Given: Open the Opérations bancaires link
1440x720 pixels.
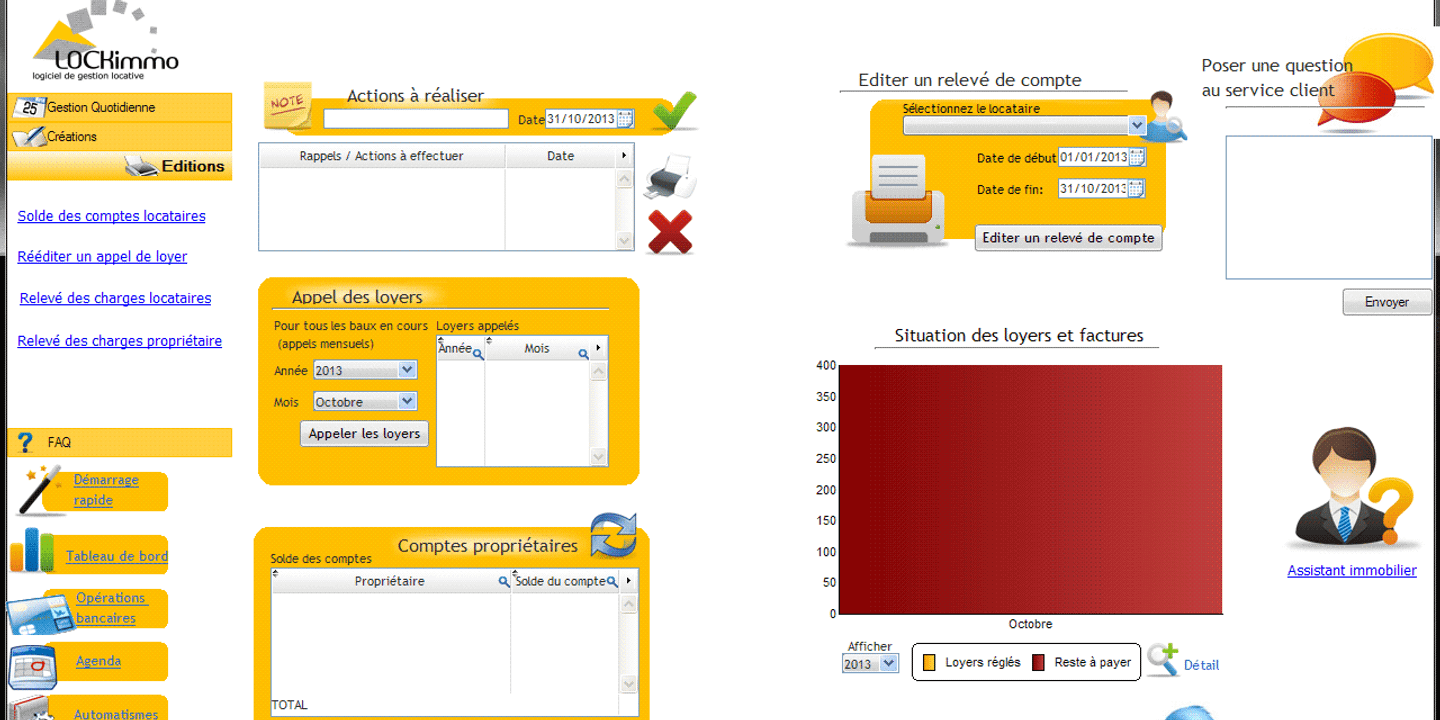Looking at the screenshot, I should pyautogui.click(x=110, y=608).
